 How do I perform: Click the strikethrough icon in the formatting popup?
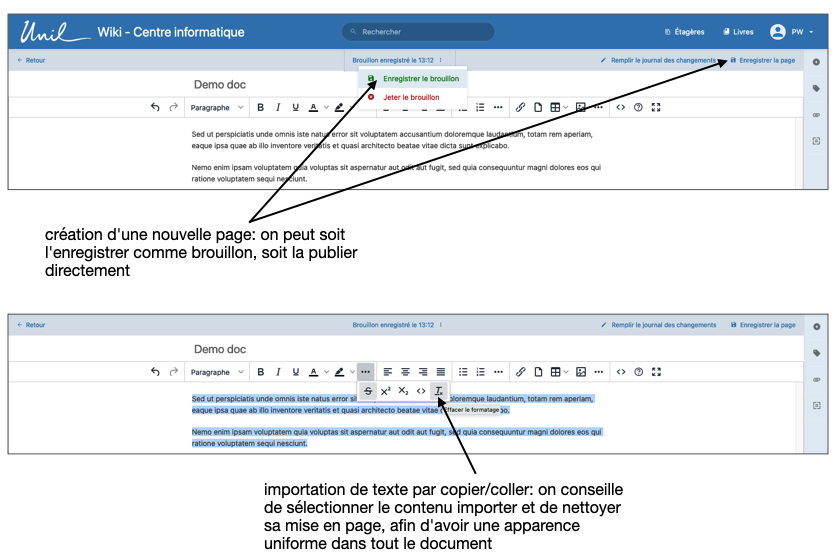(x=368, y=391)
